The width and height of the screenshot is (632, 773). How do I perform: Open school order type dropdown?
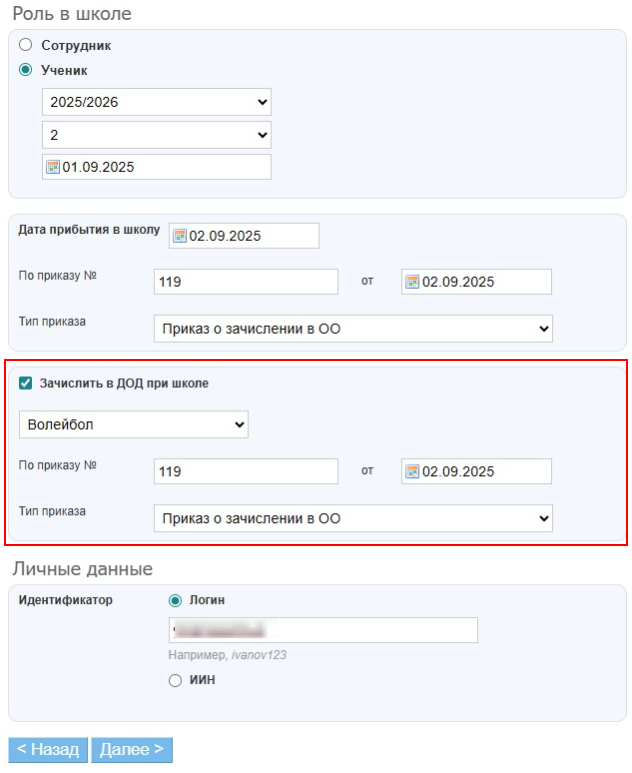352,328
